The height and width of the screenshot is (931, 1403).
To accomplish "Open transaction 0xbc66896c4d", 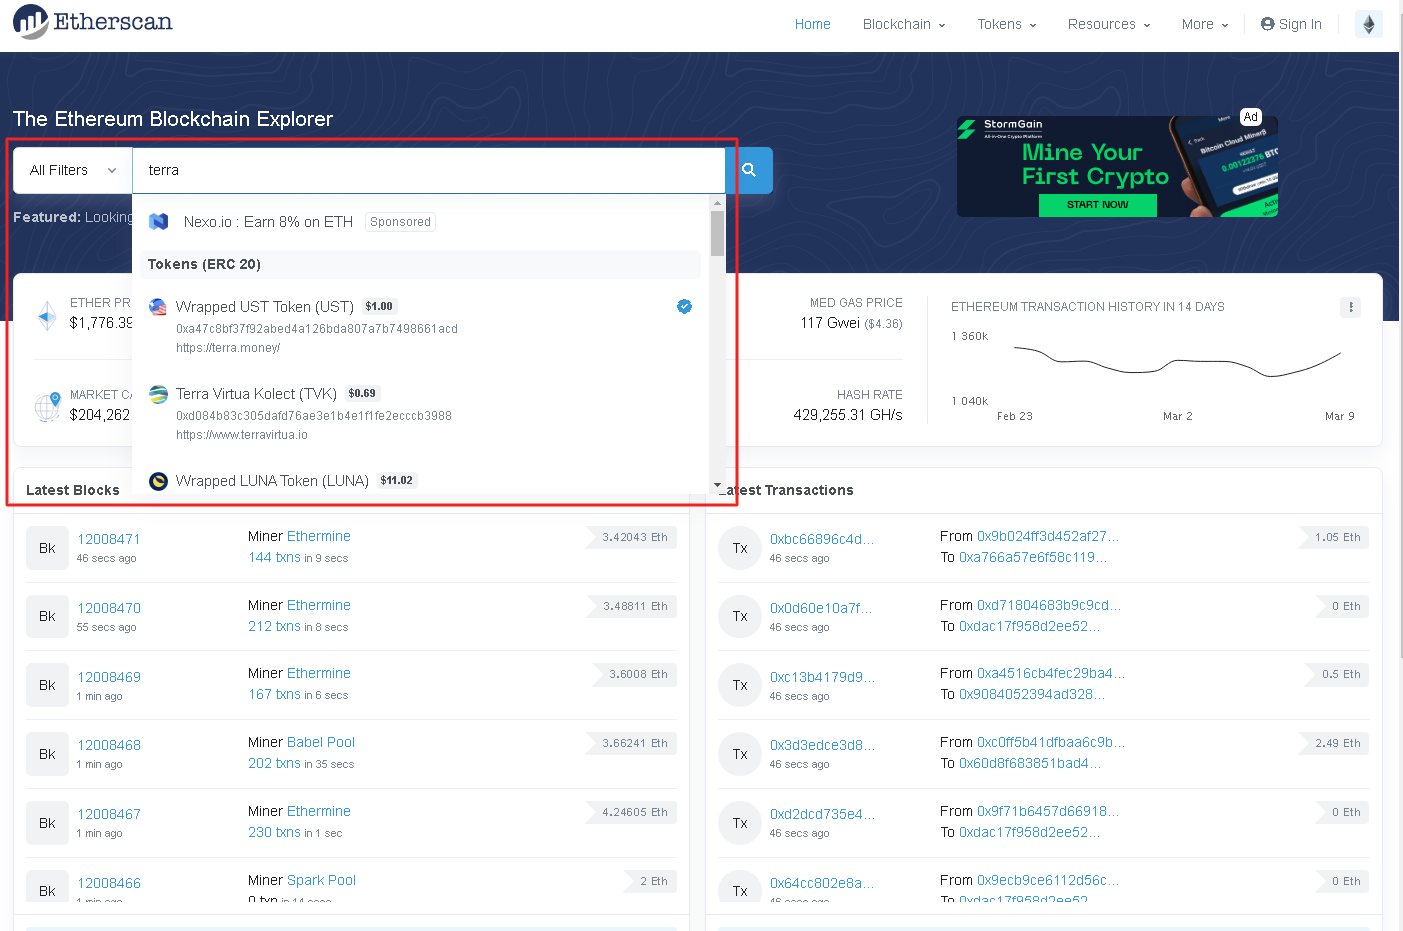I will 822,539.
